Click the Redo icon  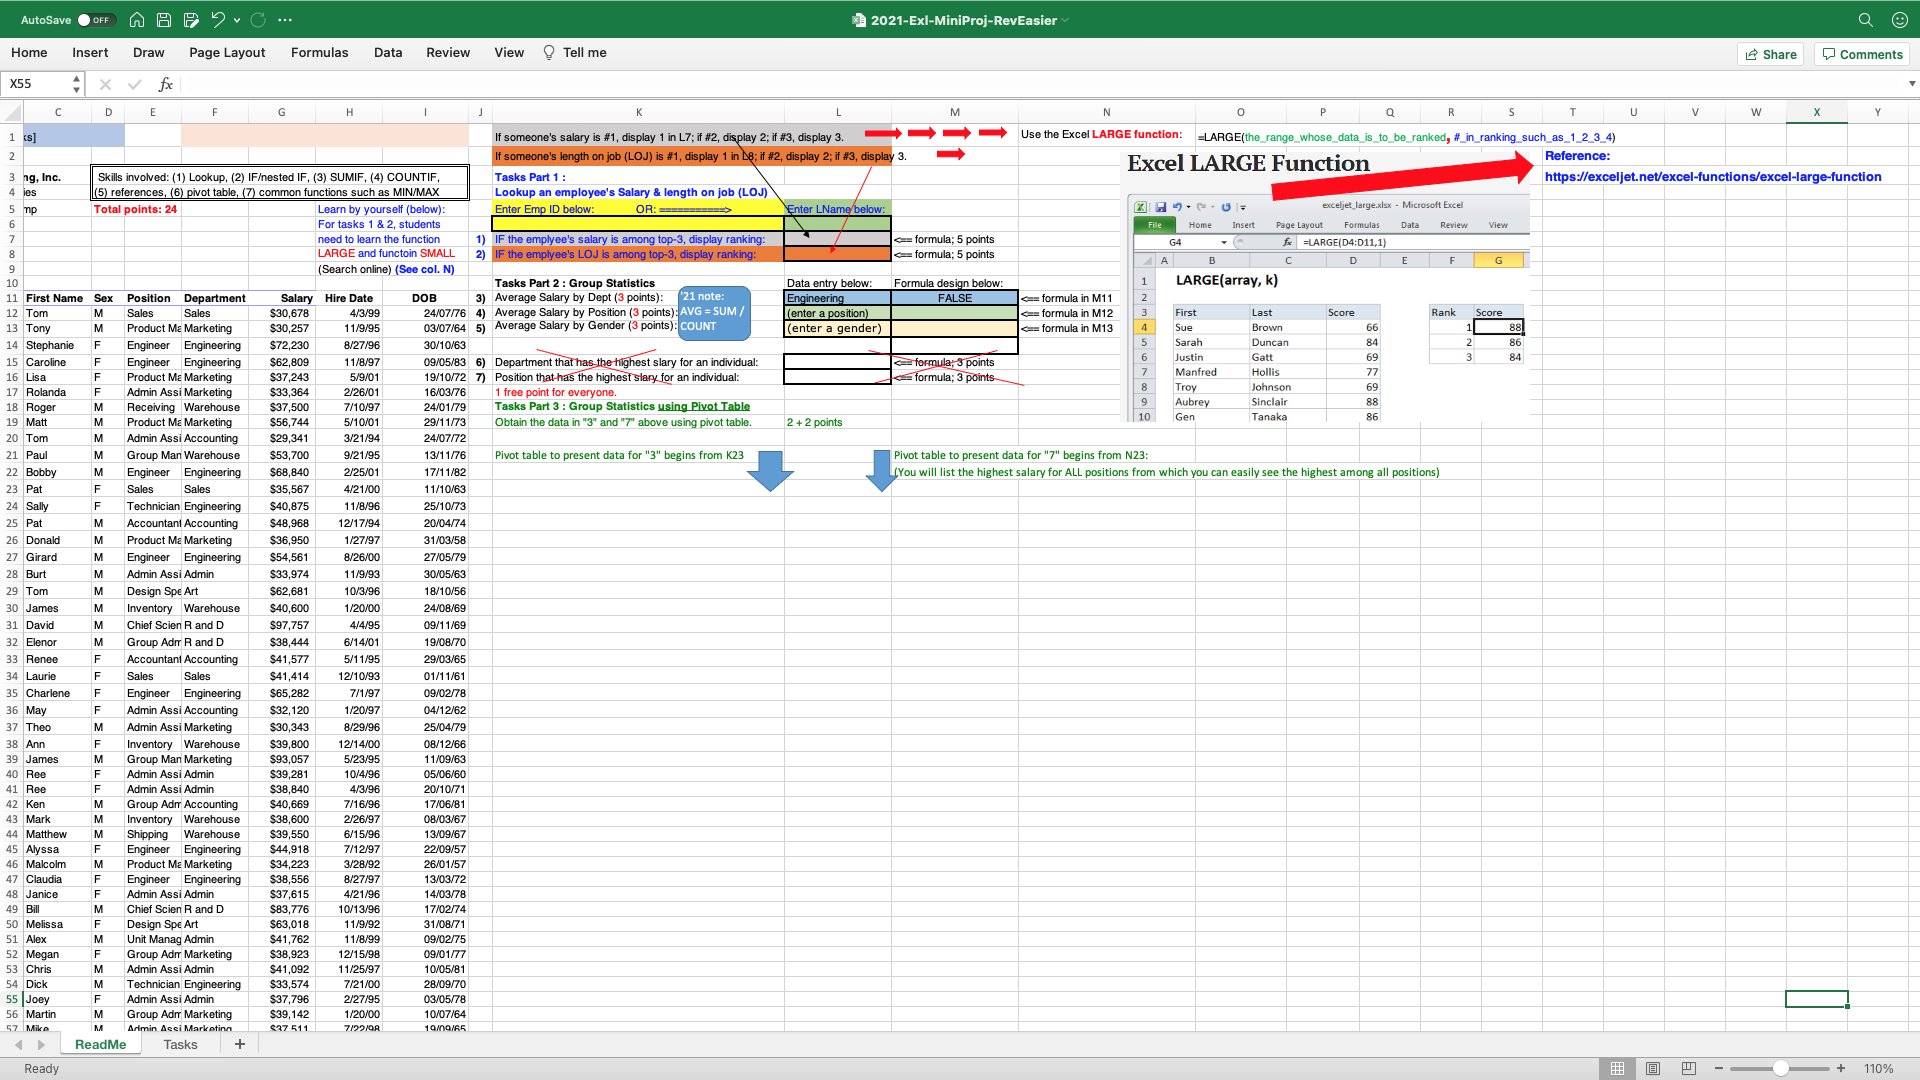coord(258,20)
